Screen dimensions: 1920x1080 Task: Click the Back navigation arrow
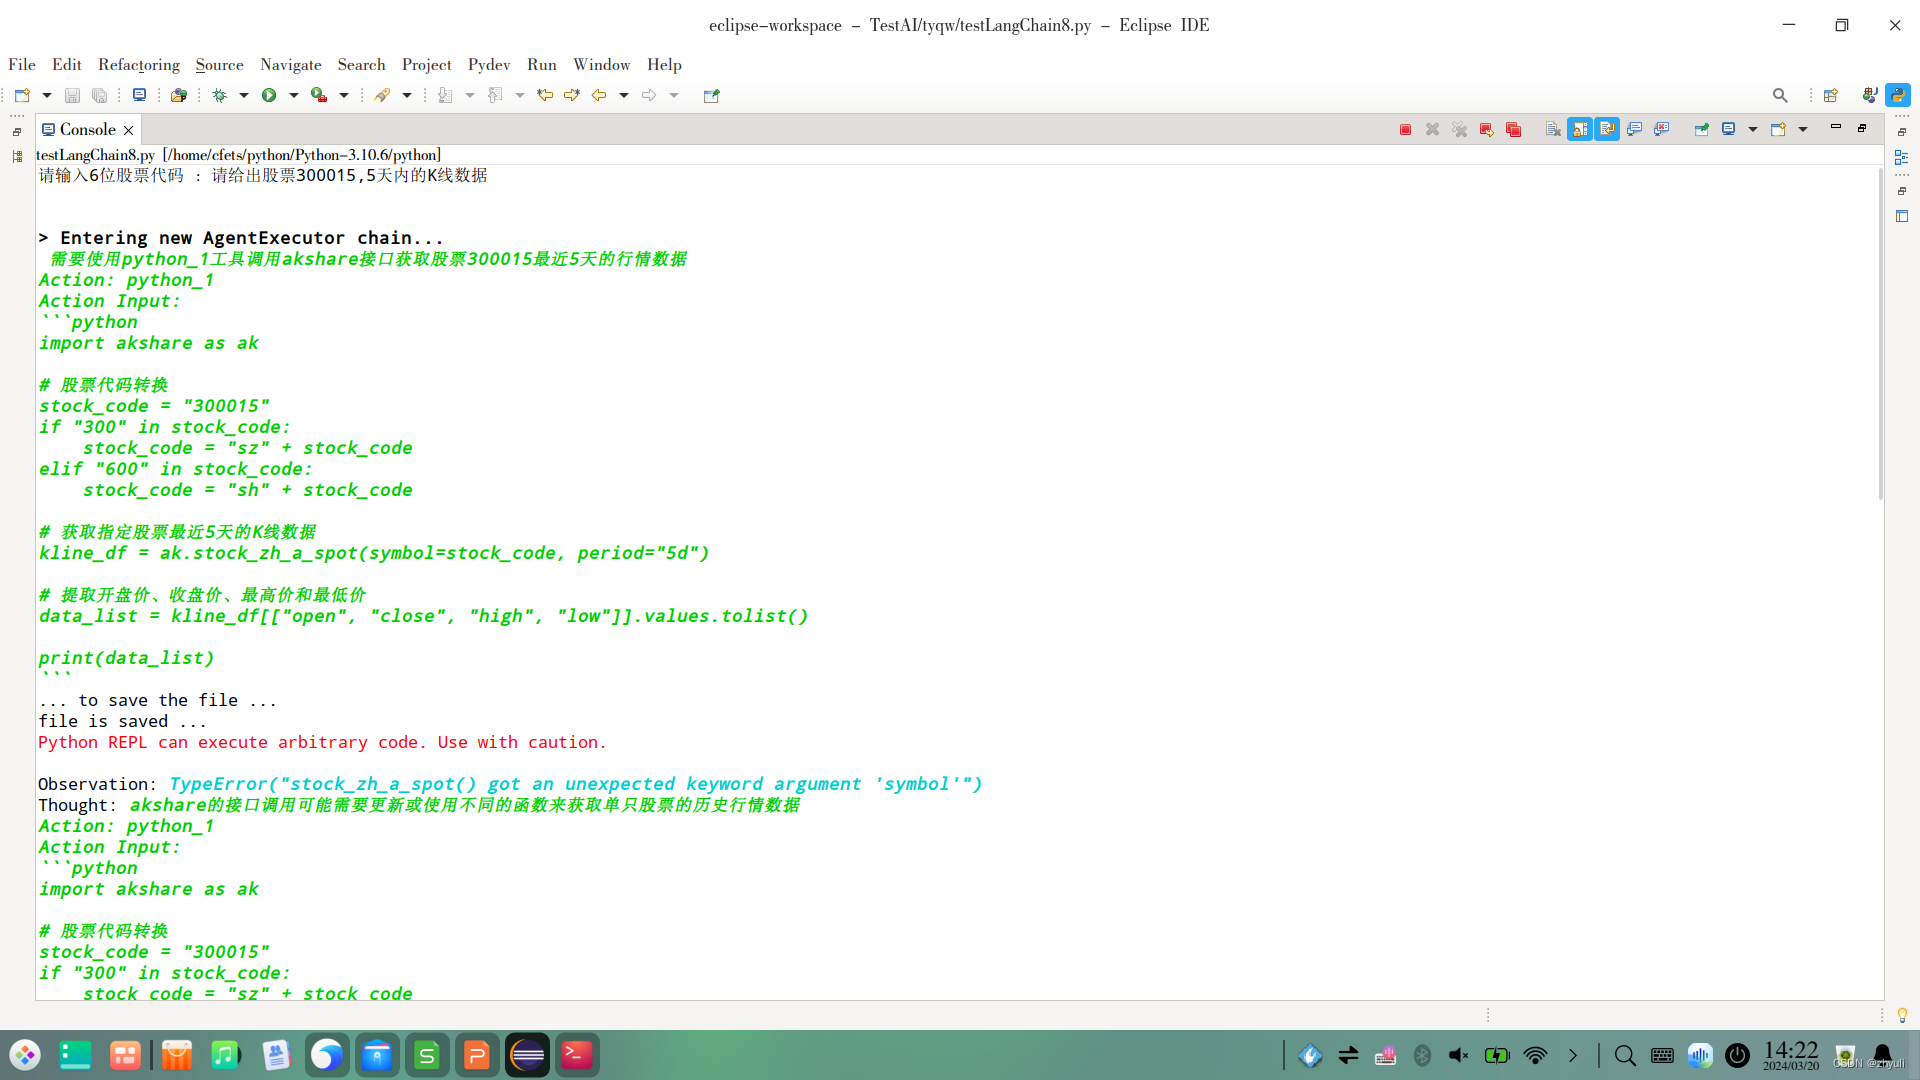tap(599, 95)
